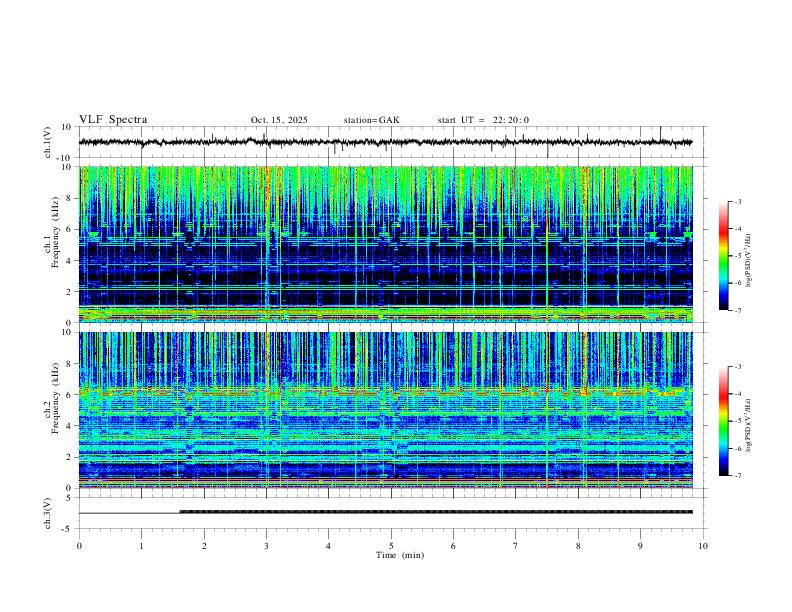The width and height of the screenshot is (792, 612).
Task: Click the time axis tick label '8'
Action: click(x=578, y=546)
